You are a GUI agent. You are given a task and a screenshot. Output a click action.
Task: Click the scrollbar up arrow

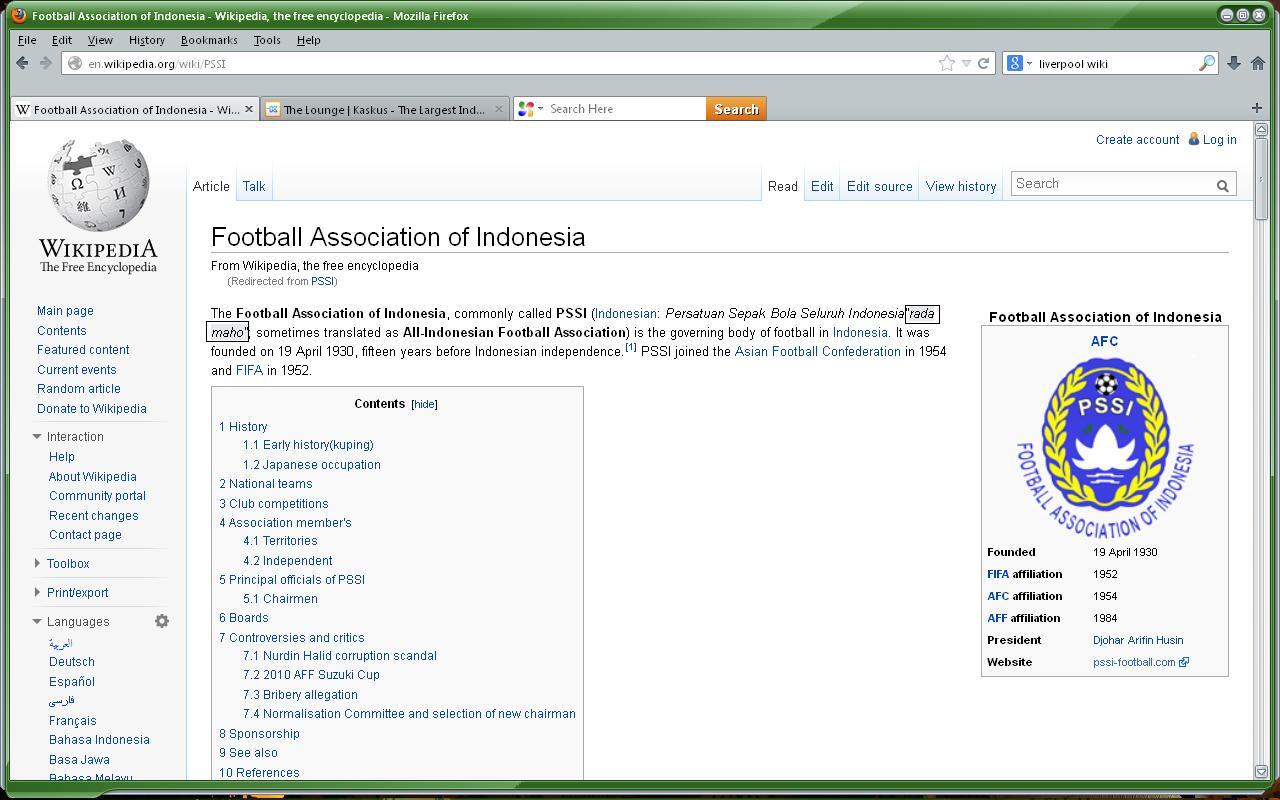(1260, 129)
